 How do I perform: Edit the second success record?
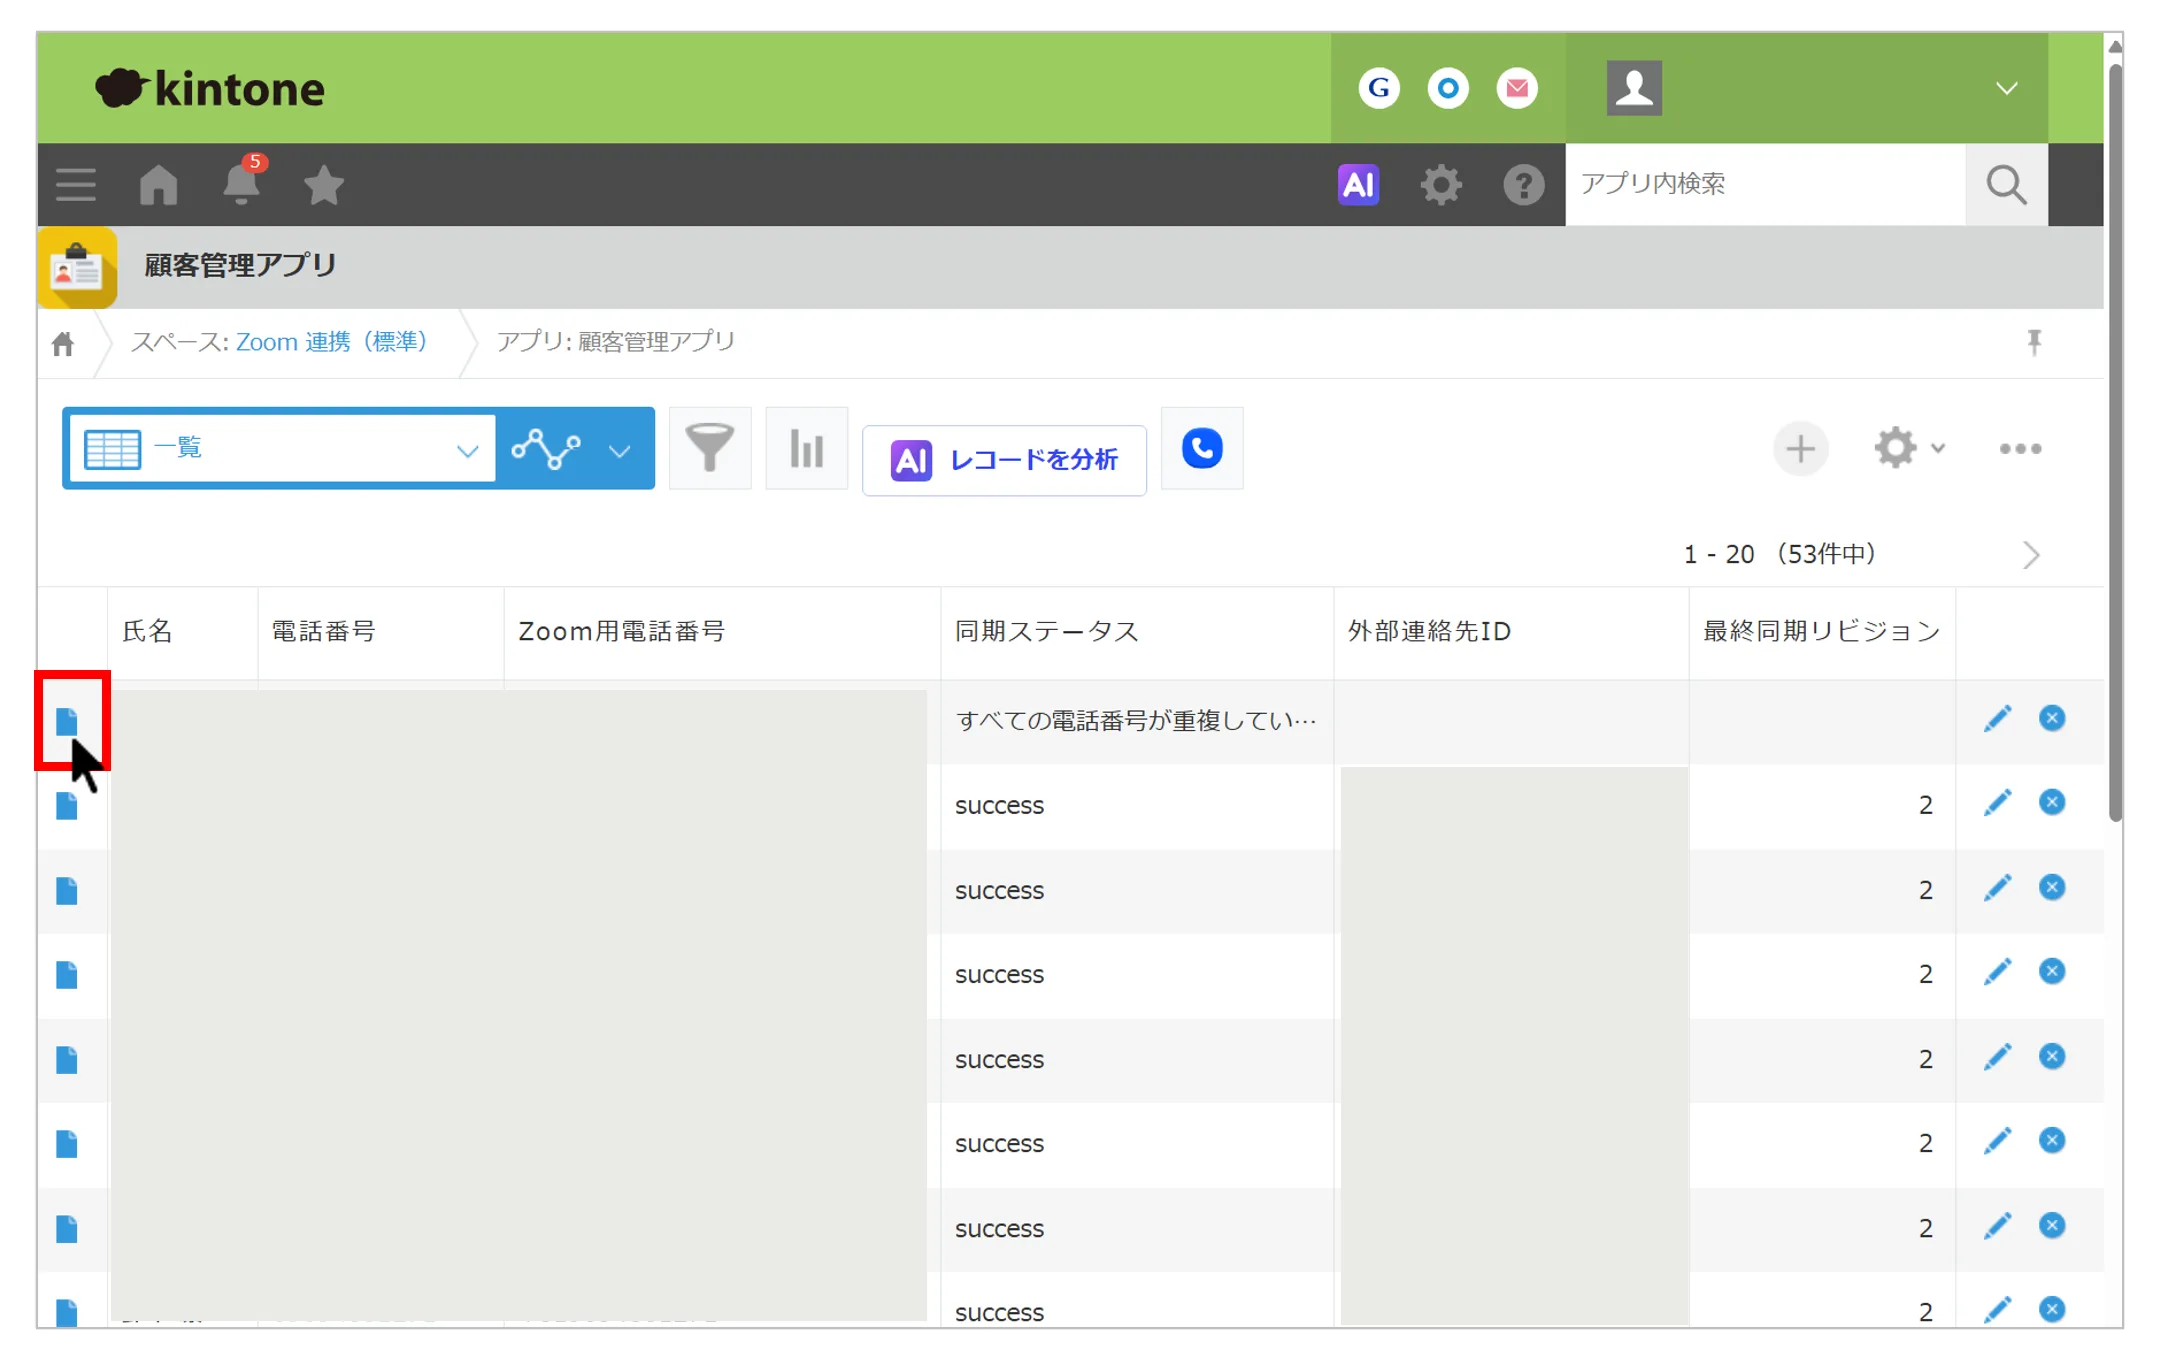click(1996, 888)
